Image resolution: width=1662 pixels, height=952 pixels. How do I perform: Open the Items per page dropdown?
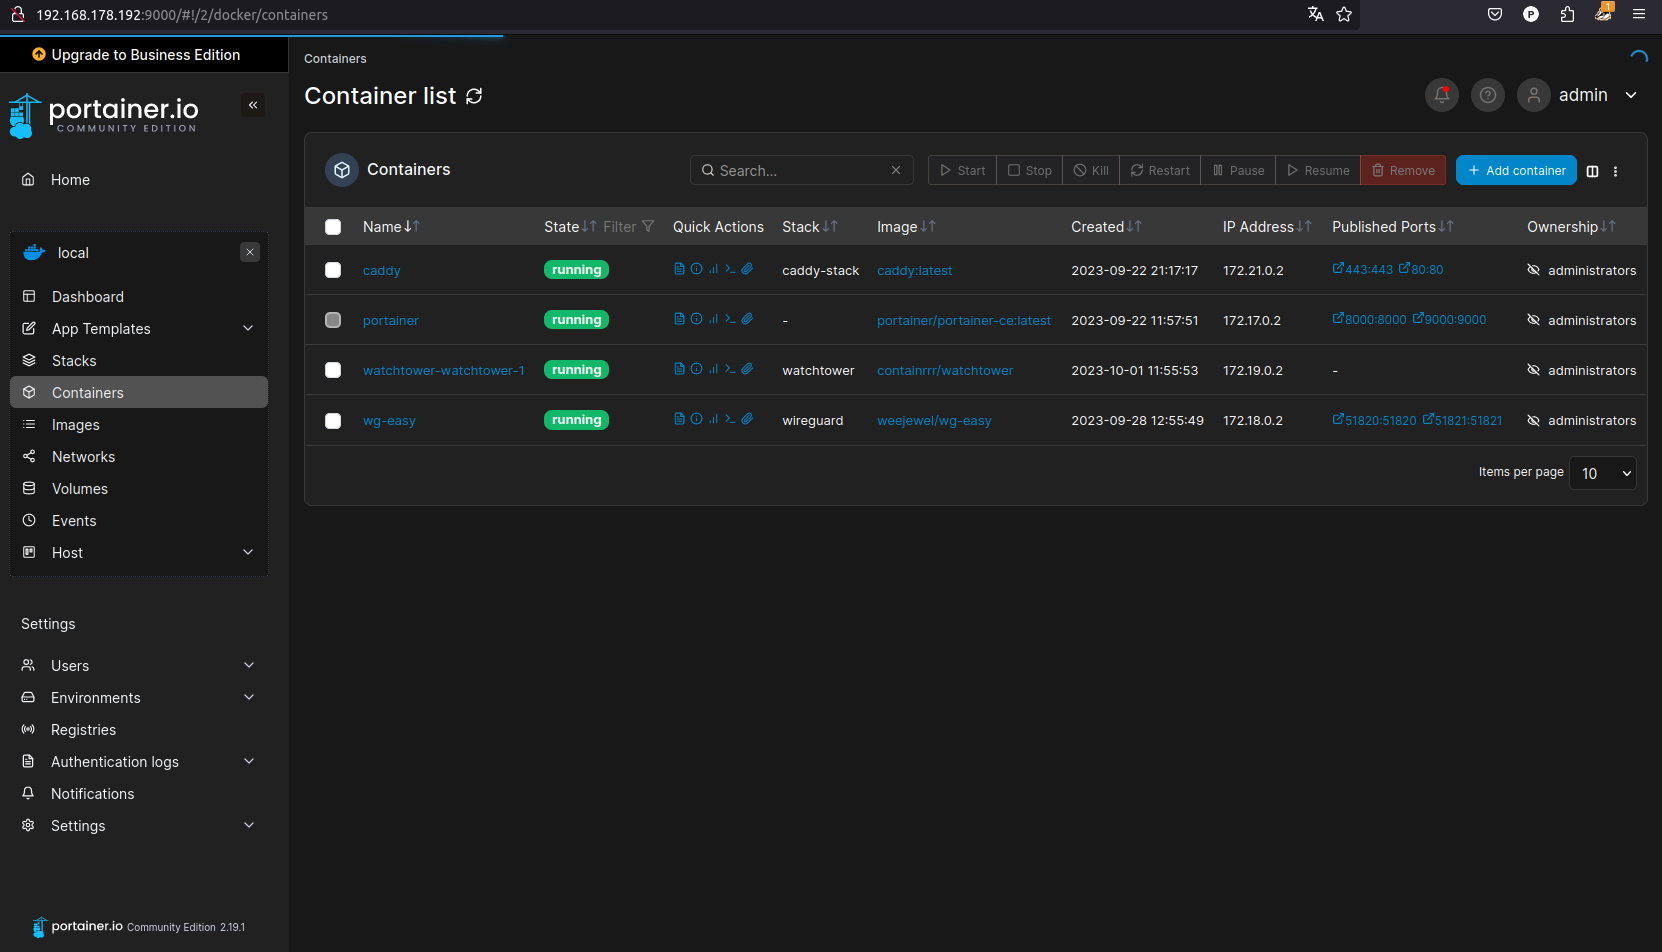pos(1602,473)
